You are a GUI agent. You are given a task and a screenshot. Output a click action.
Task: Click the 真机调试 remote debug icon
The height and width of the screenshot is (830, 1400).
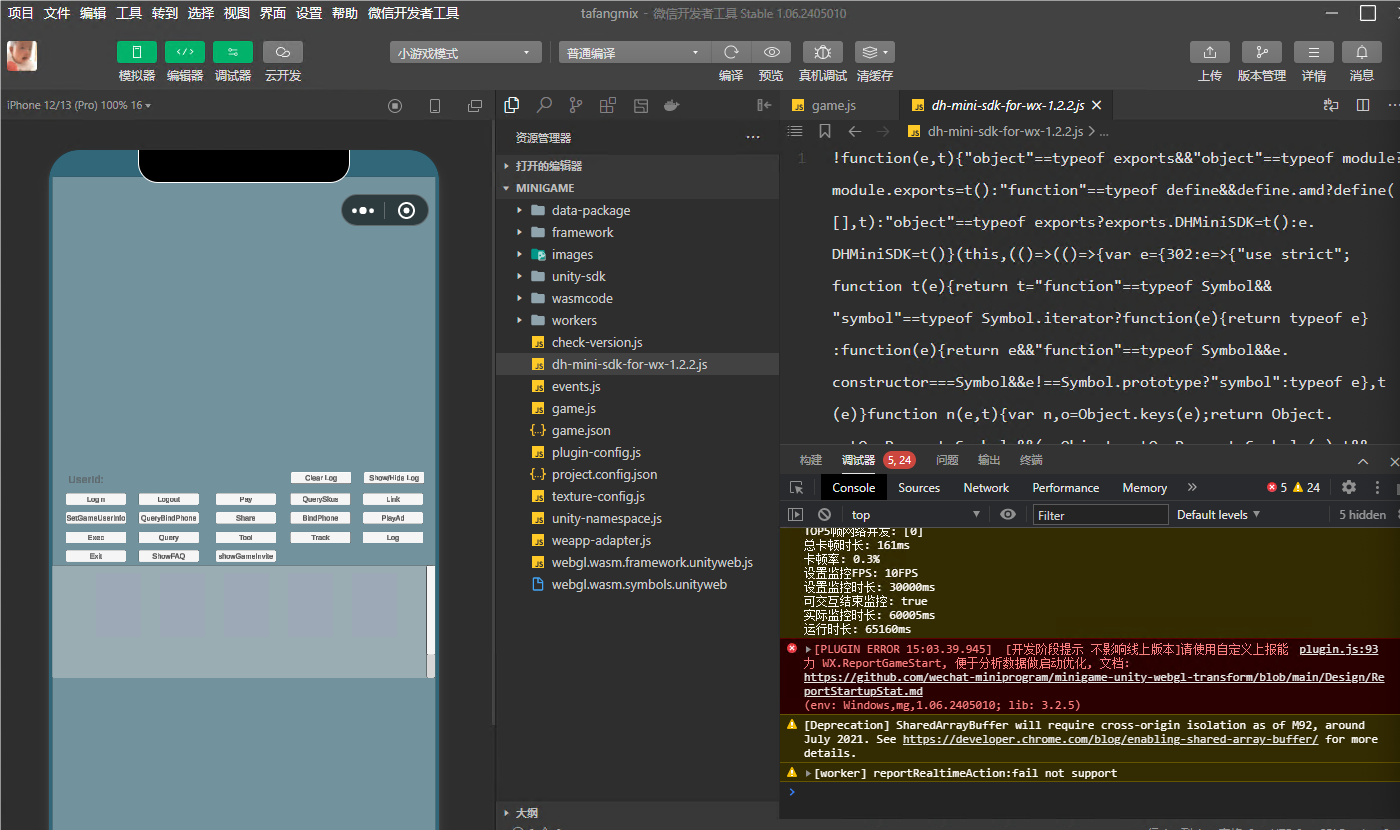[x=822, y=52]
